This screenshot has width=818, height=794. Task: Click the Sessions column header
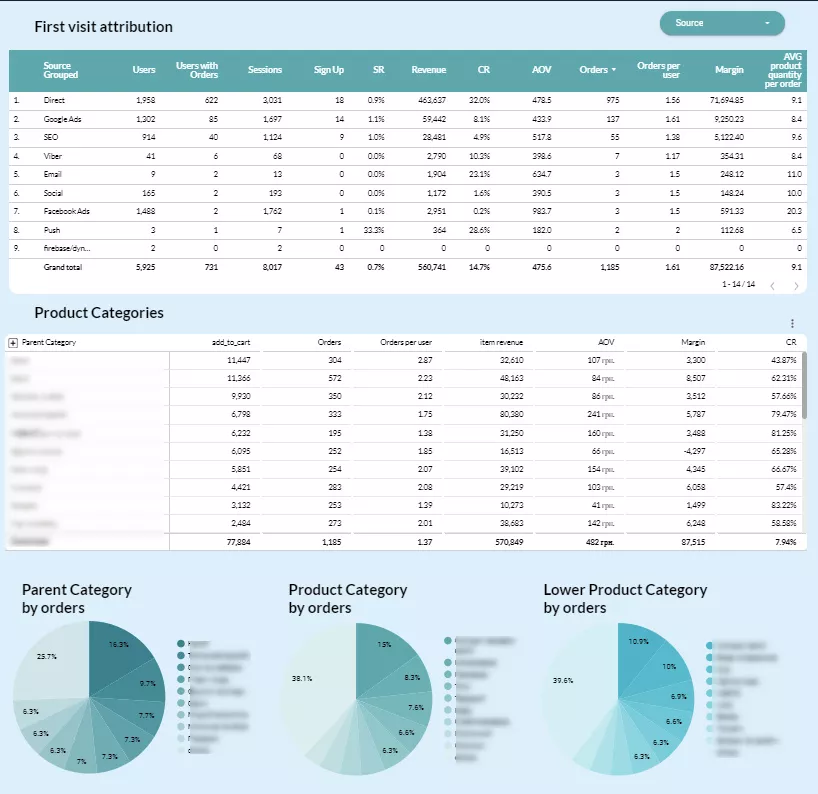tap(264, 70)
